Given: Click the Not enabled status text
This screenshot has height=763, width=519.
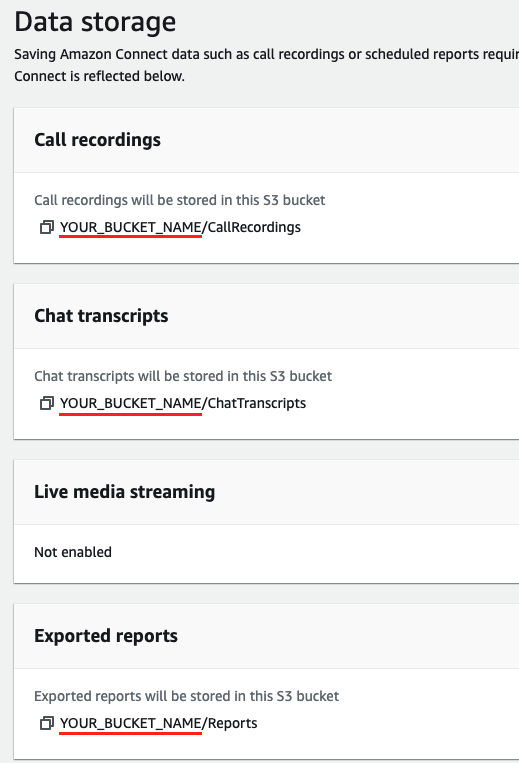Looking at the screenshot, I should pos(73,552).
